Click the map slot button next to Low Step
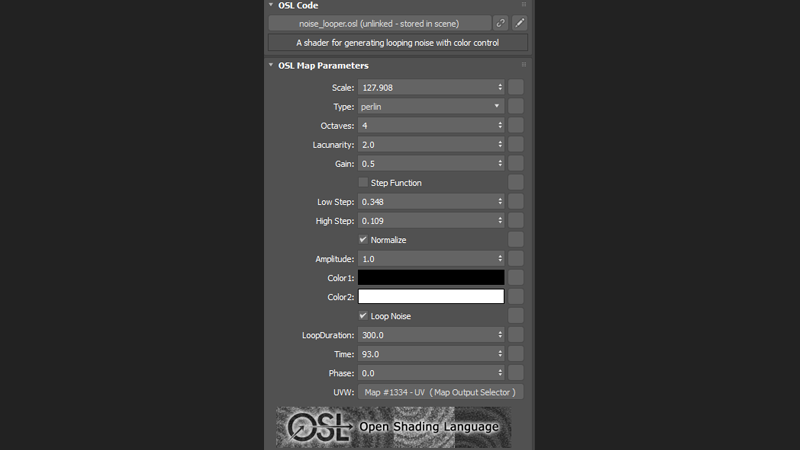800x450 pixels. tap(515, 202)
